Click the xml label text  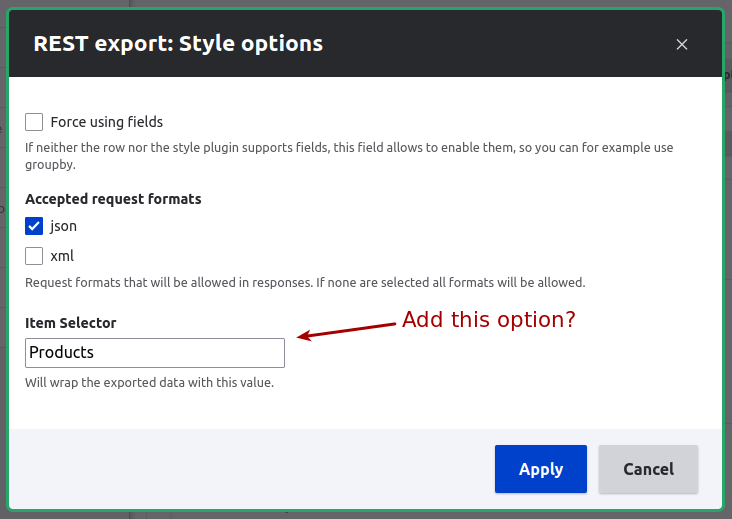point(62,256)
